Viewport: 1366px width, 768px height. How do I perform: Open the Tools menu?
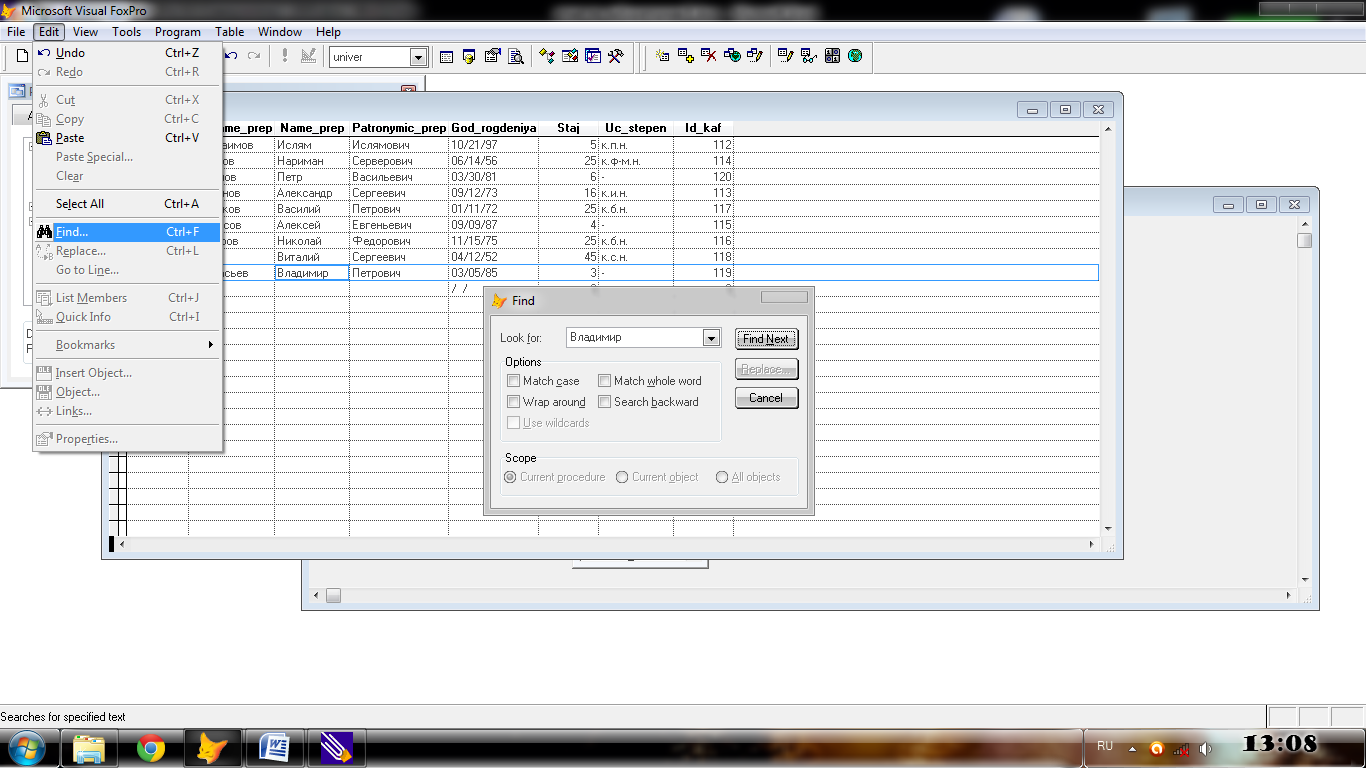(x=126, y=32)
